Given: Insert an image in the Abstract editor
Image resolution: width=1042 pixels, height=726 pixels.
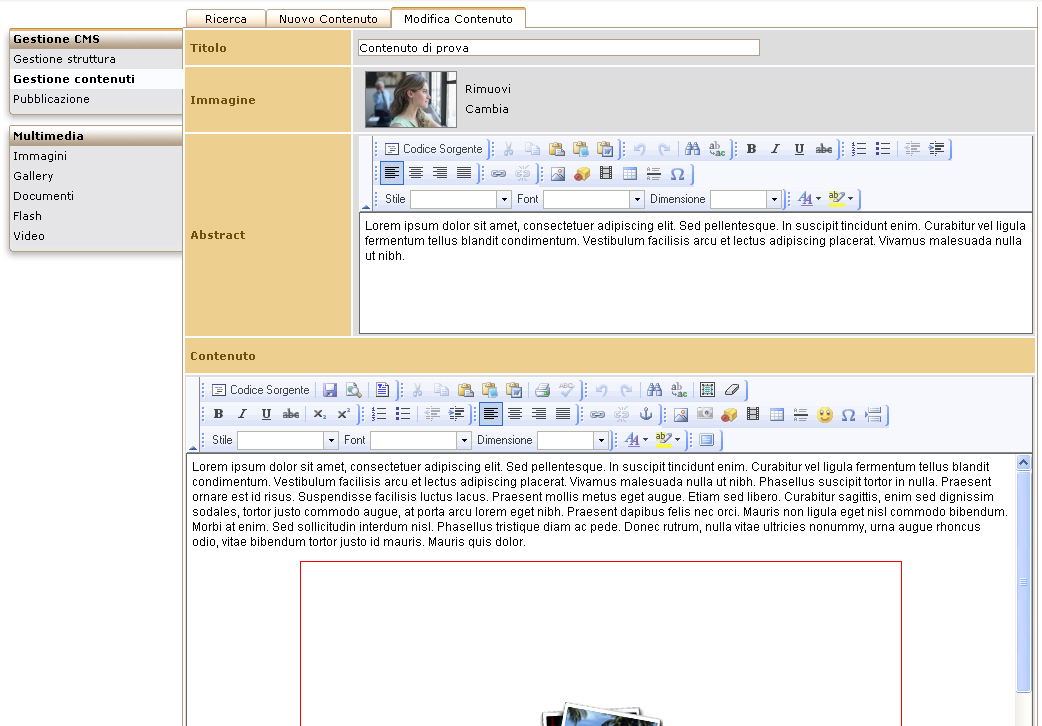Looking at the screenshot, I should (558, 174).
